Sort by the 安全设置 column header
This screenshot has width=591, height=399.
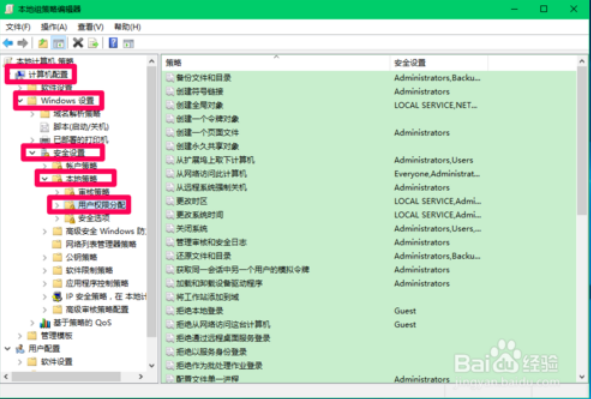439,63
